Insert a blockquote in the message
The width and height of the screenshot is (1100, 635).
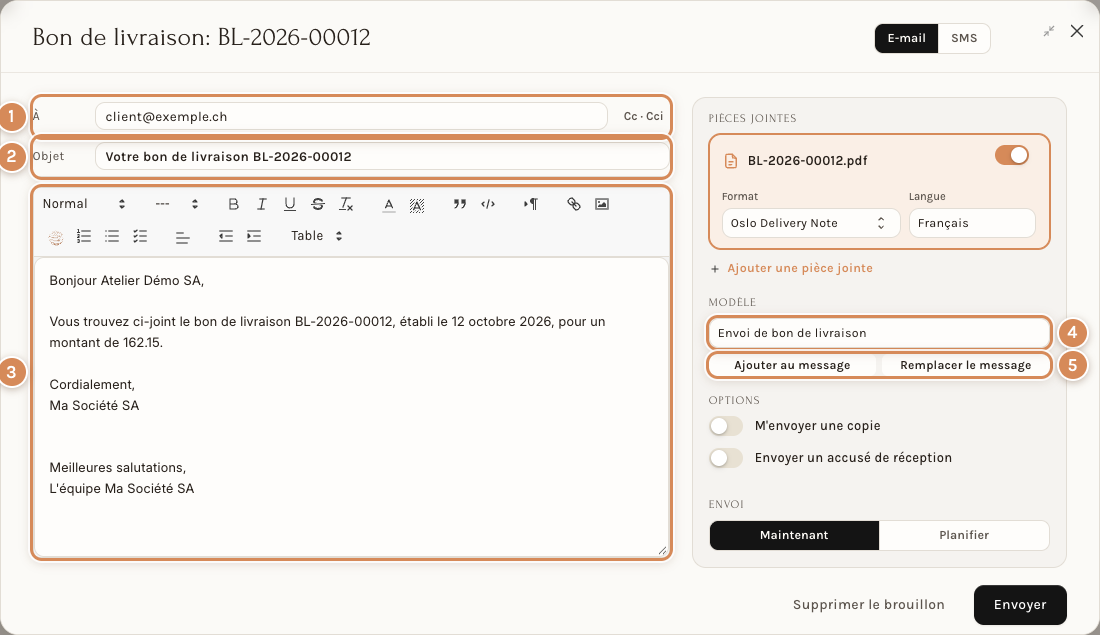pyautogui.click(x=460, y=204)
